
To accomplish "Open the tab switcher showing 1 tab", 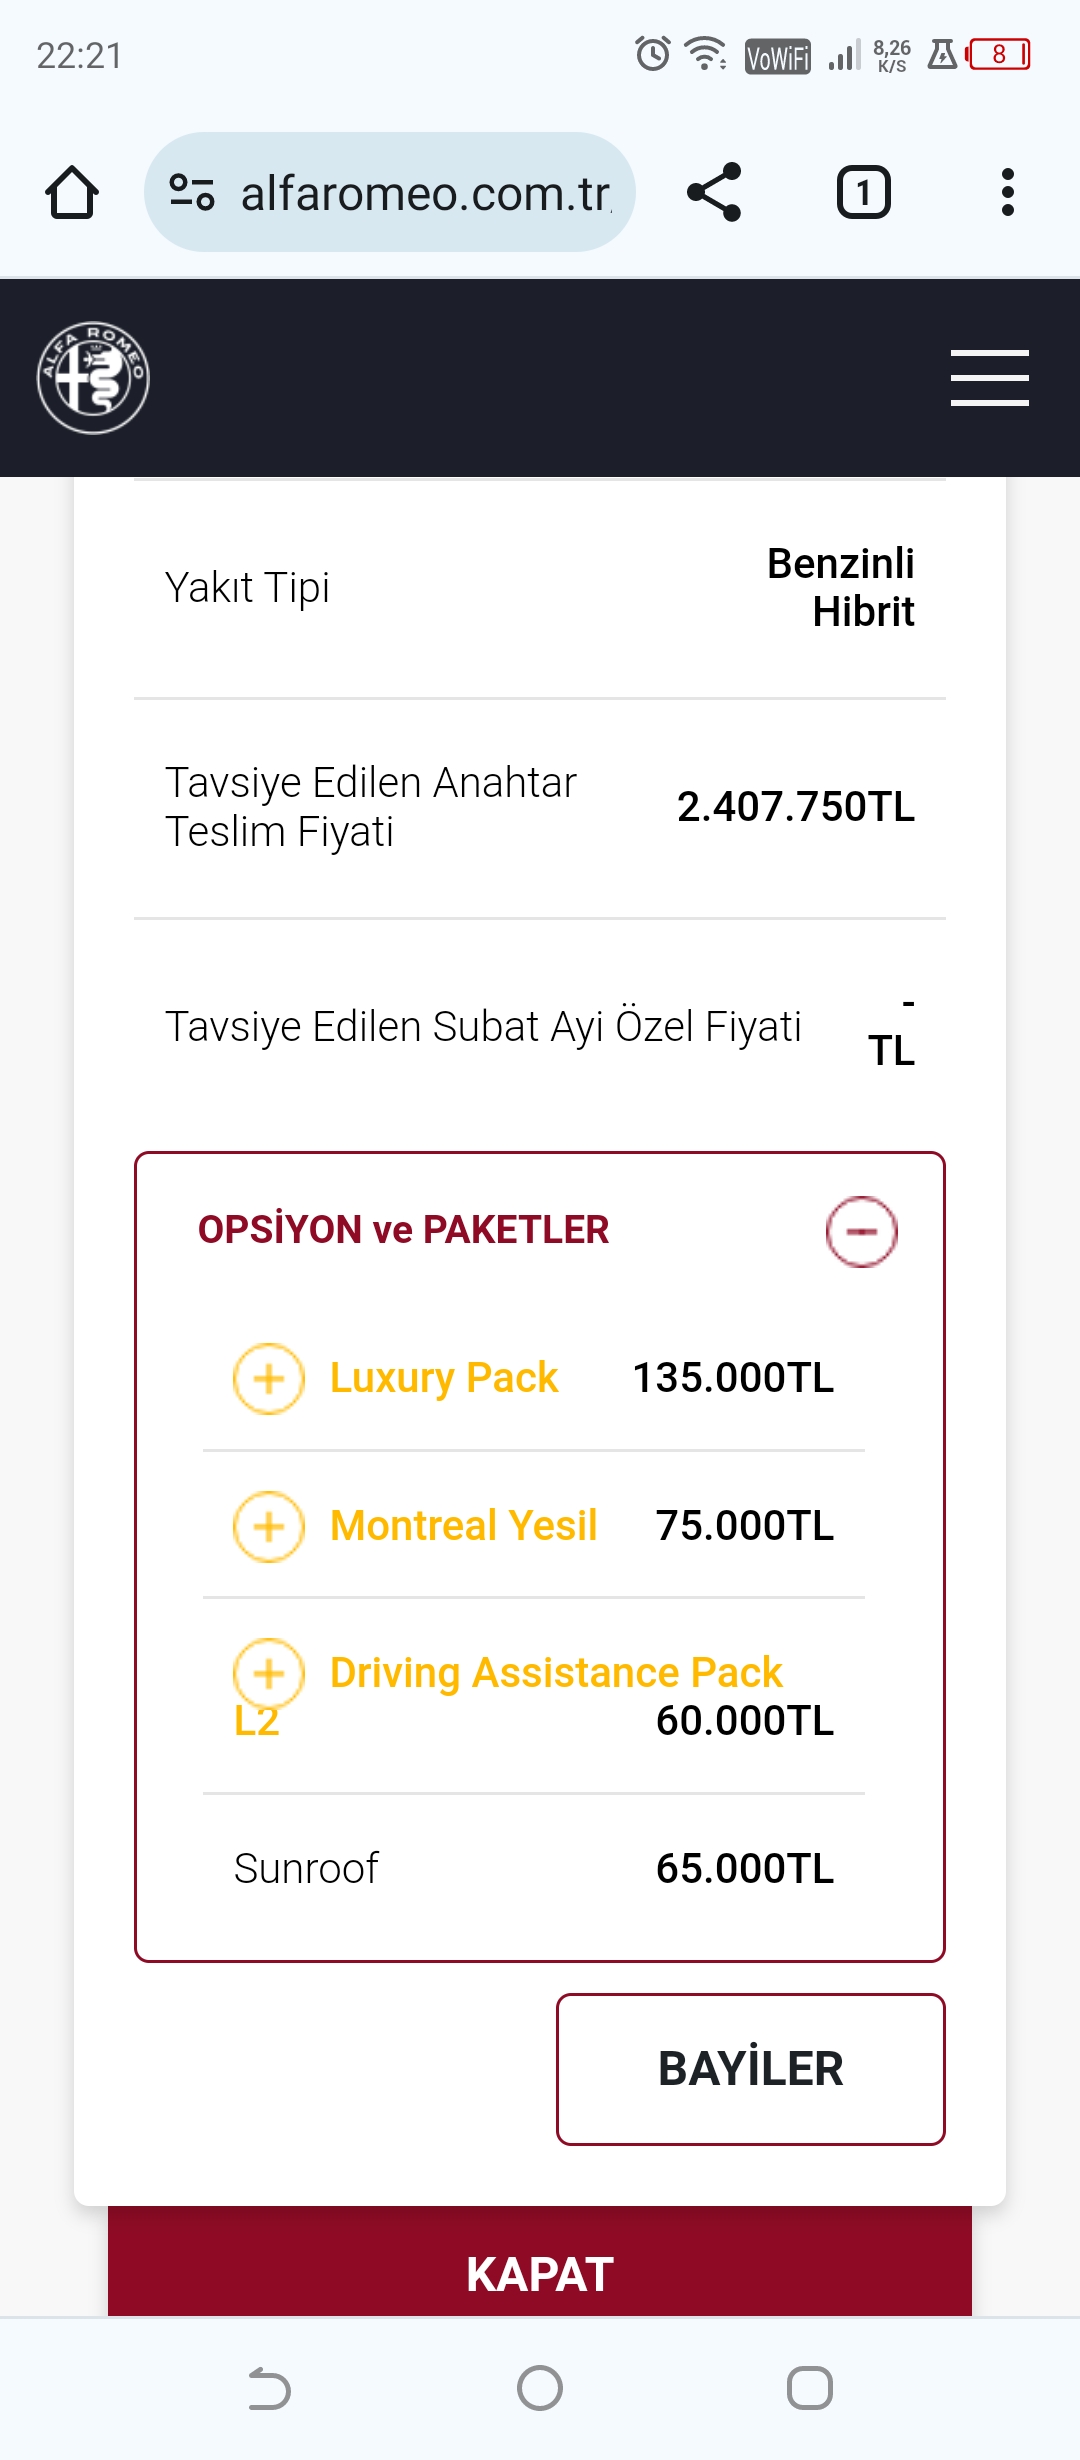I will [x=863, y=192].
